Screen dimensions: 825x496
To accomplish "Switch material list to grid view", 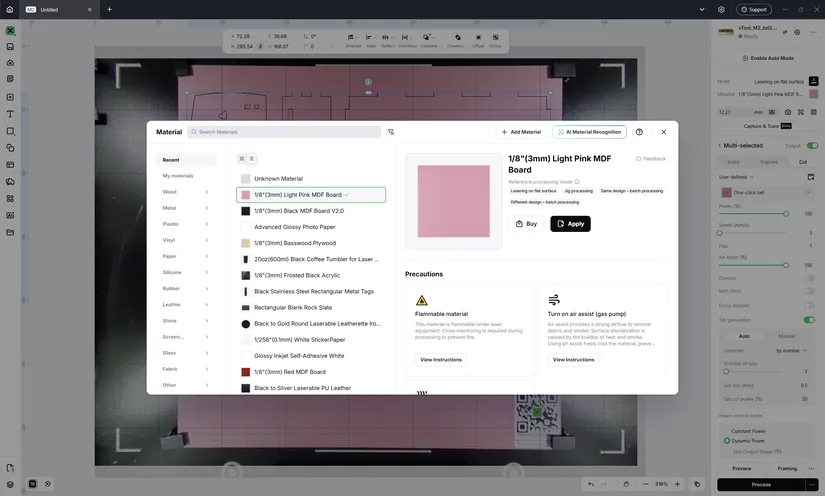I will pyautogui.click(x=242, y=159).
